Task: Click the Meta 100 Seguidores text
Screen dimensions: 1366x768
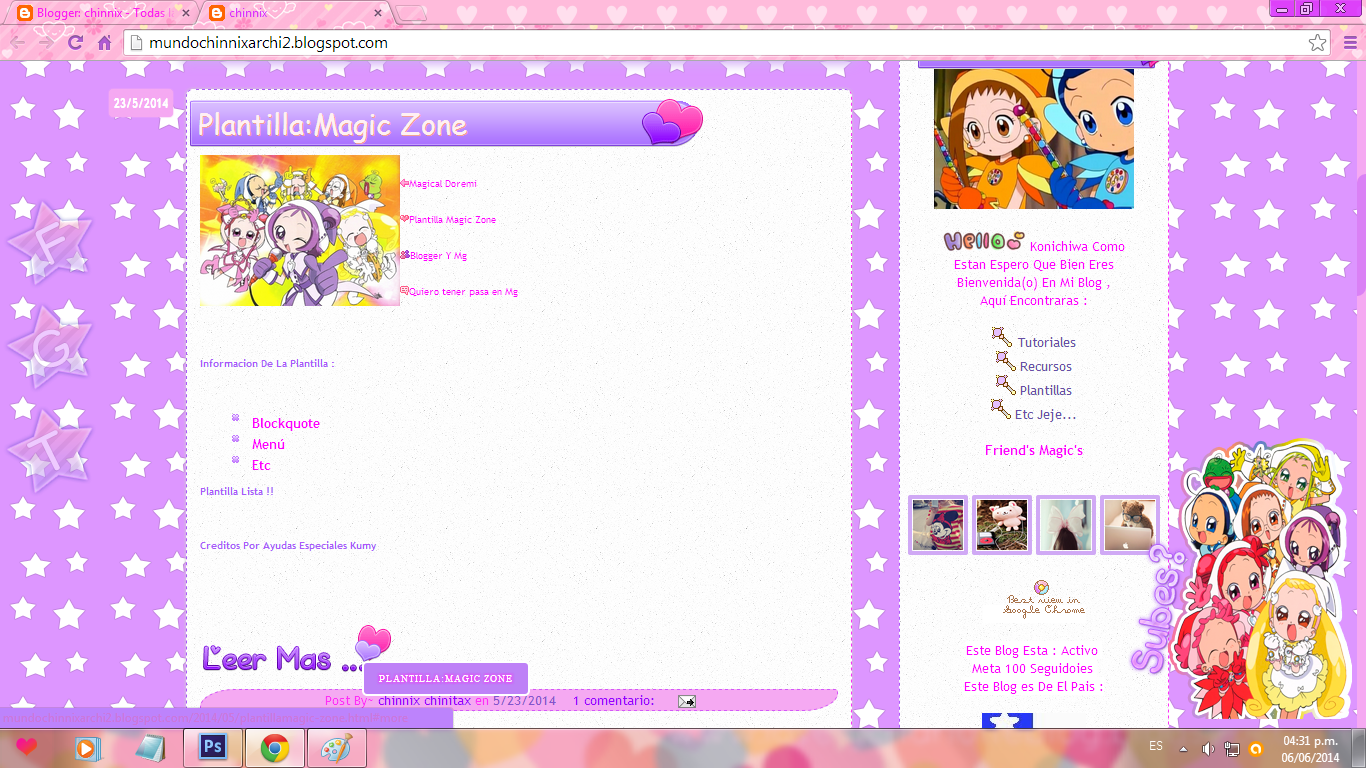Action: coord(1032,669)
